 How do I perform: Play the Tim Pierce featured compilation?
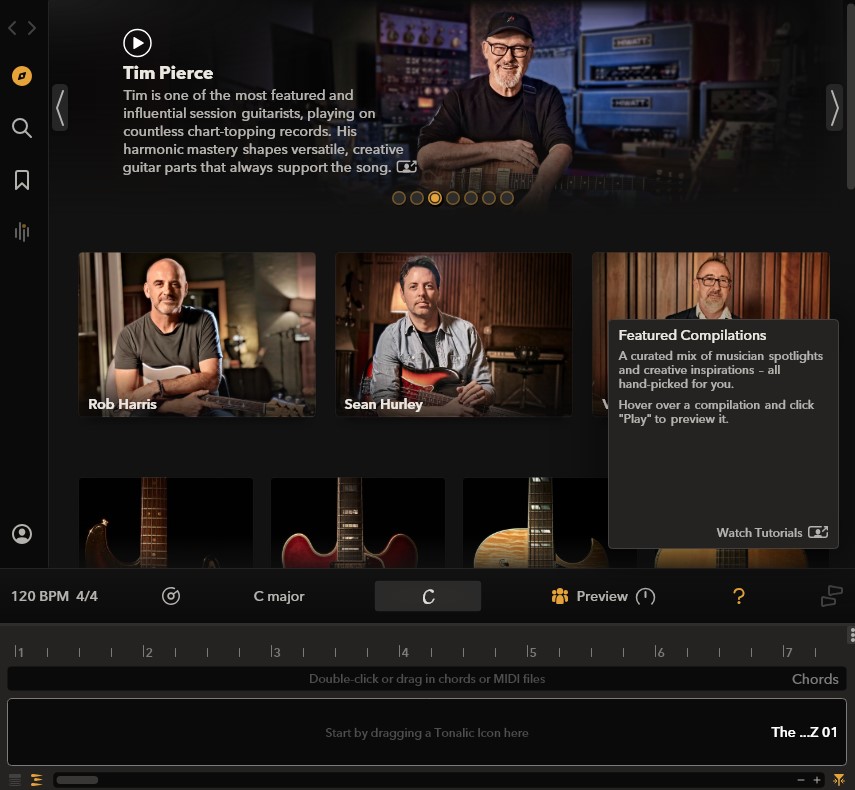point(137,42)
